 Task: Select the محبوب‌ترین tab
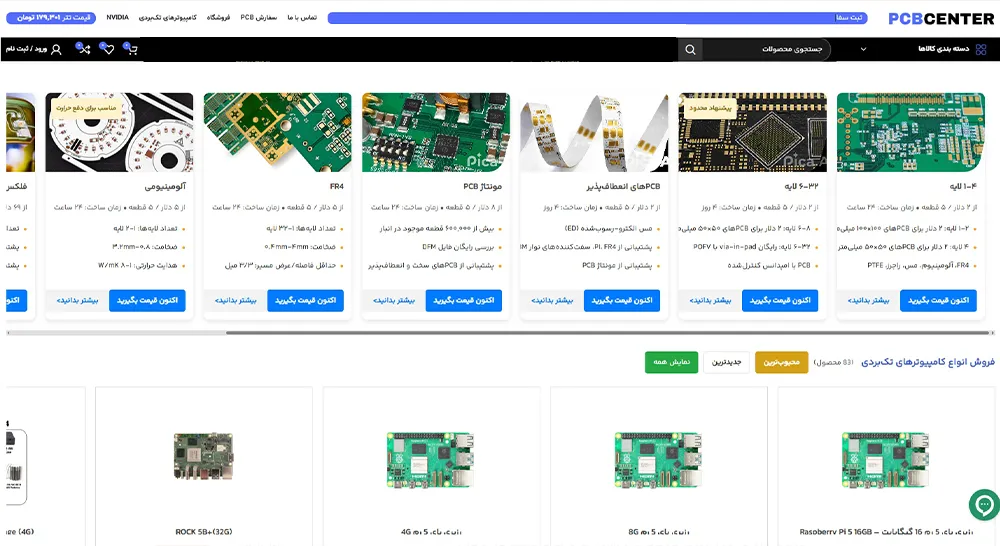[781, 362]
